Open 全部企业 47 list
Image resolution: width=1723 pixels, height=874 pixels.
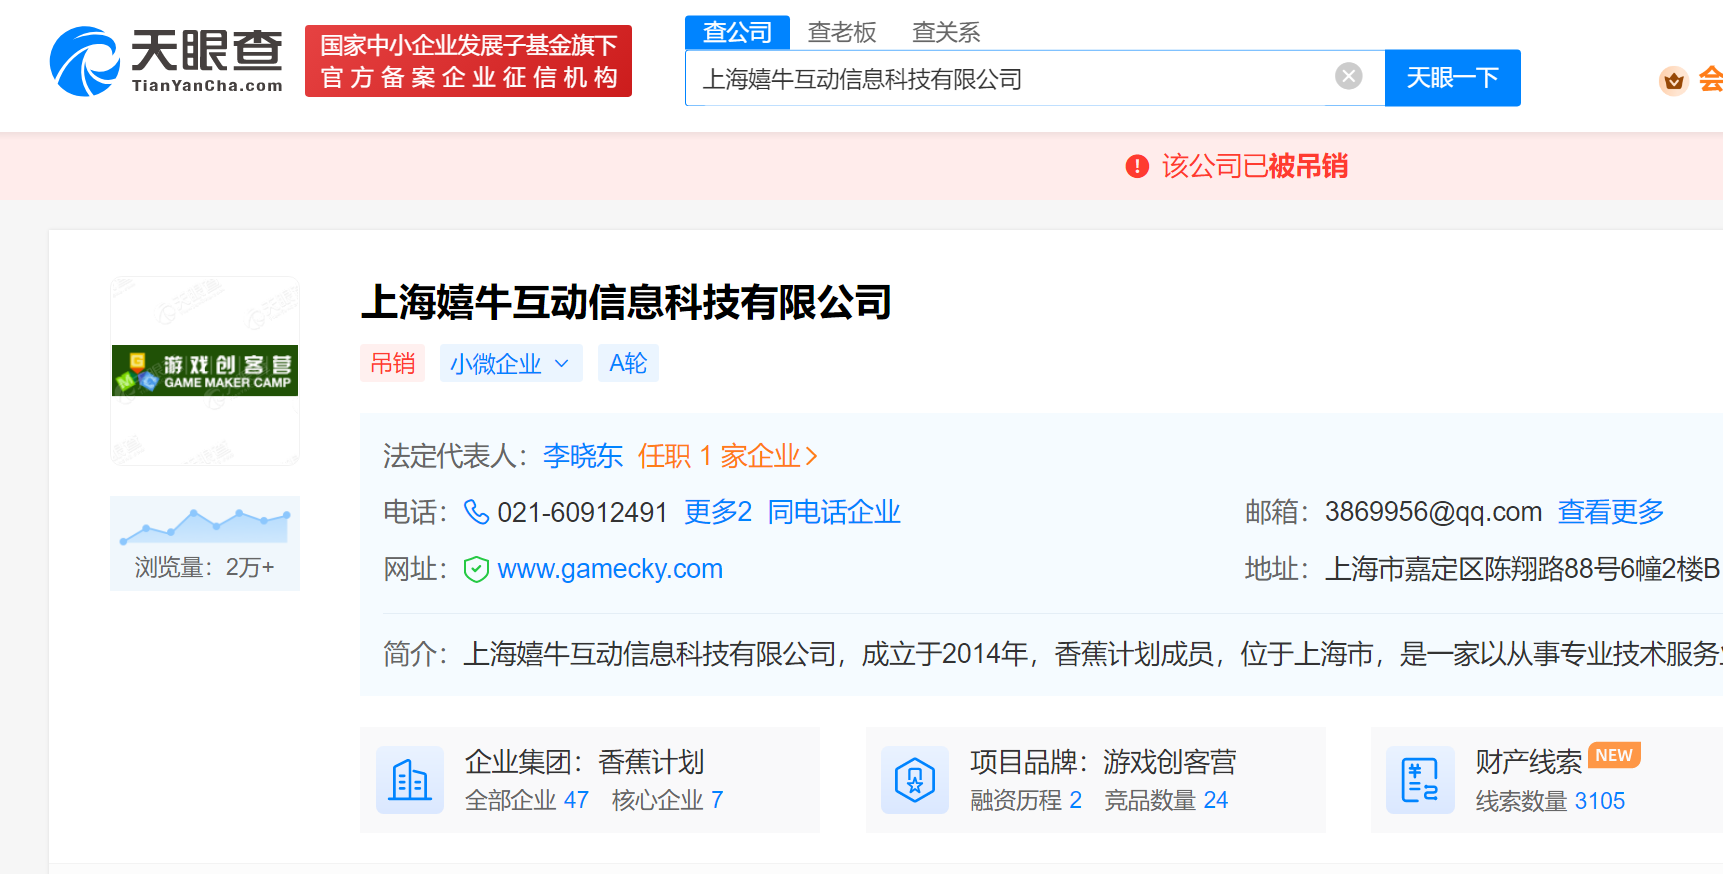[527, 800]
